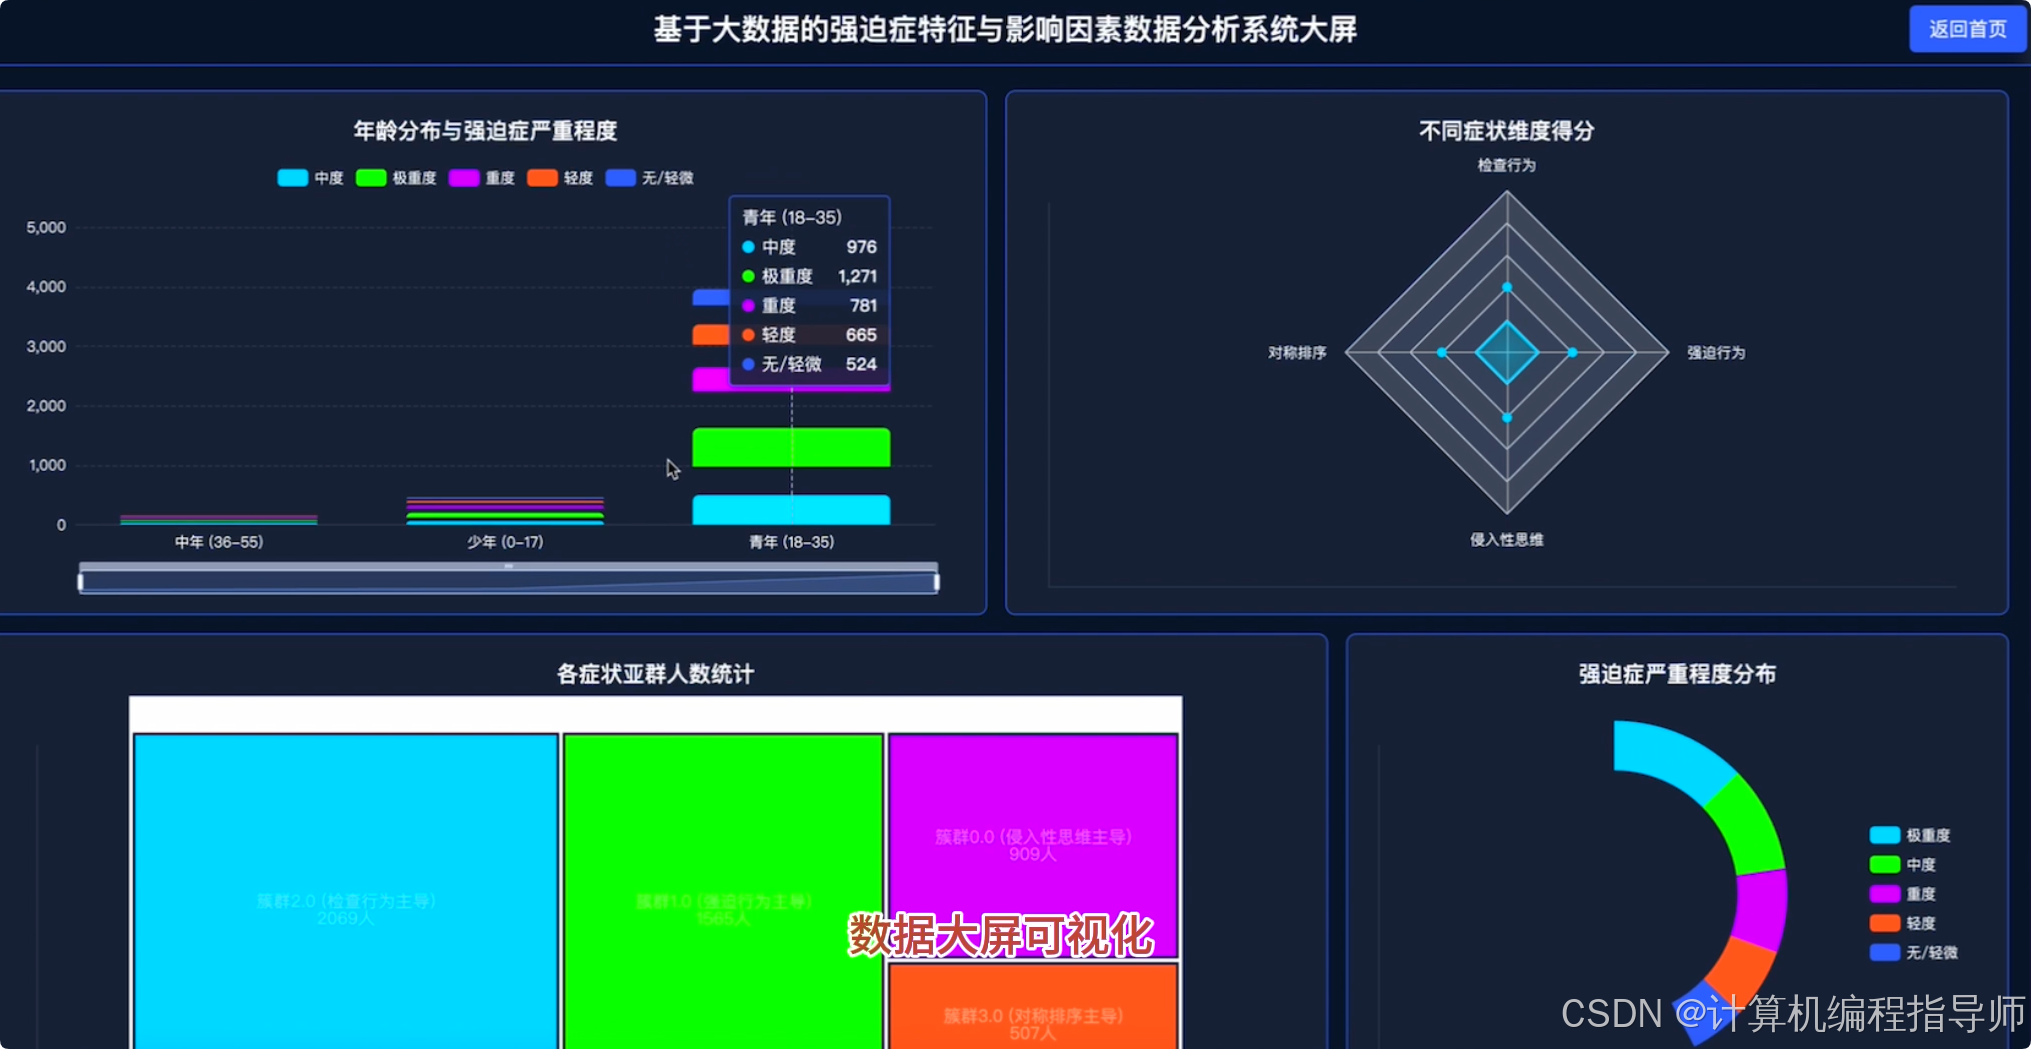Click the 中年 (36–55) x-axis label
The height and width of the screenshot is (1049, 2031).
coord(219,542)
